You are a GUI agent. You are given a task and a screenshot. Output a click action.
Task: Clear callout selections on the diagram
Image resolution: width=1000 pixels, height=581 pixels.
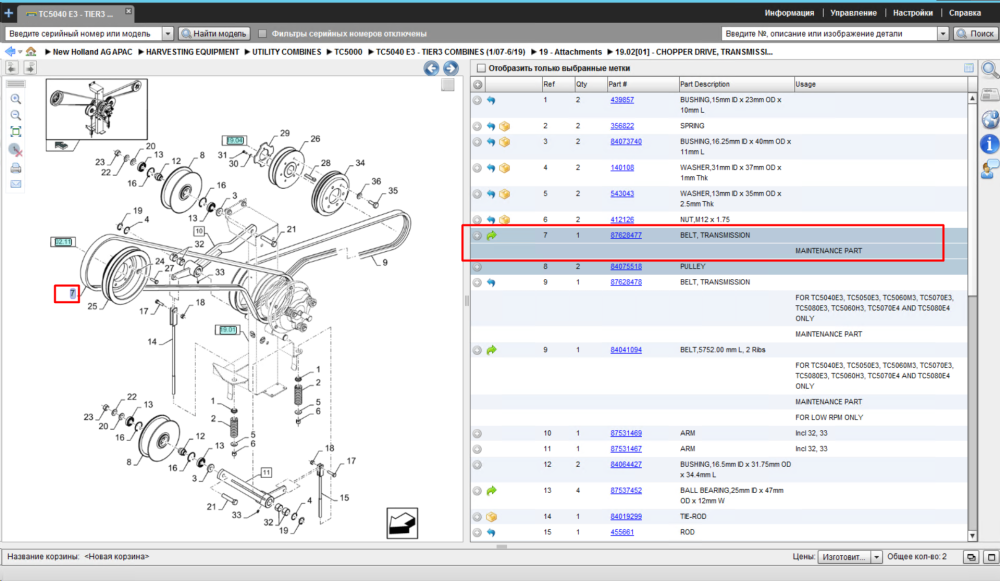tap(16, 151)
